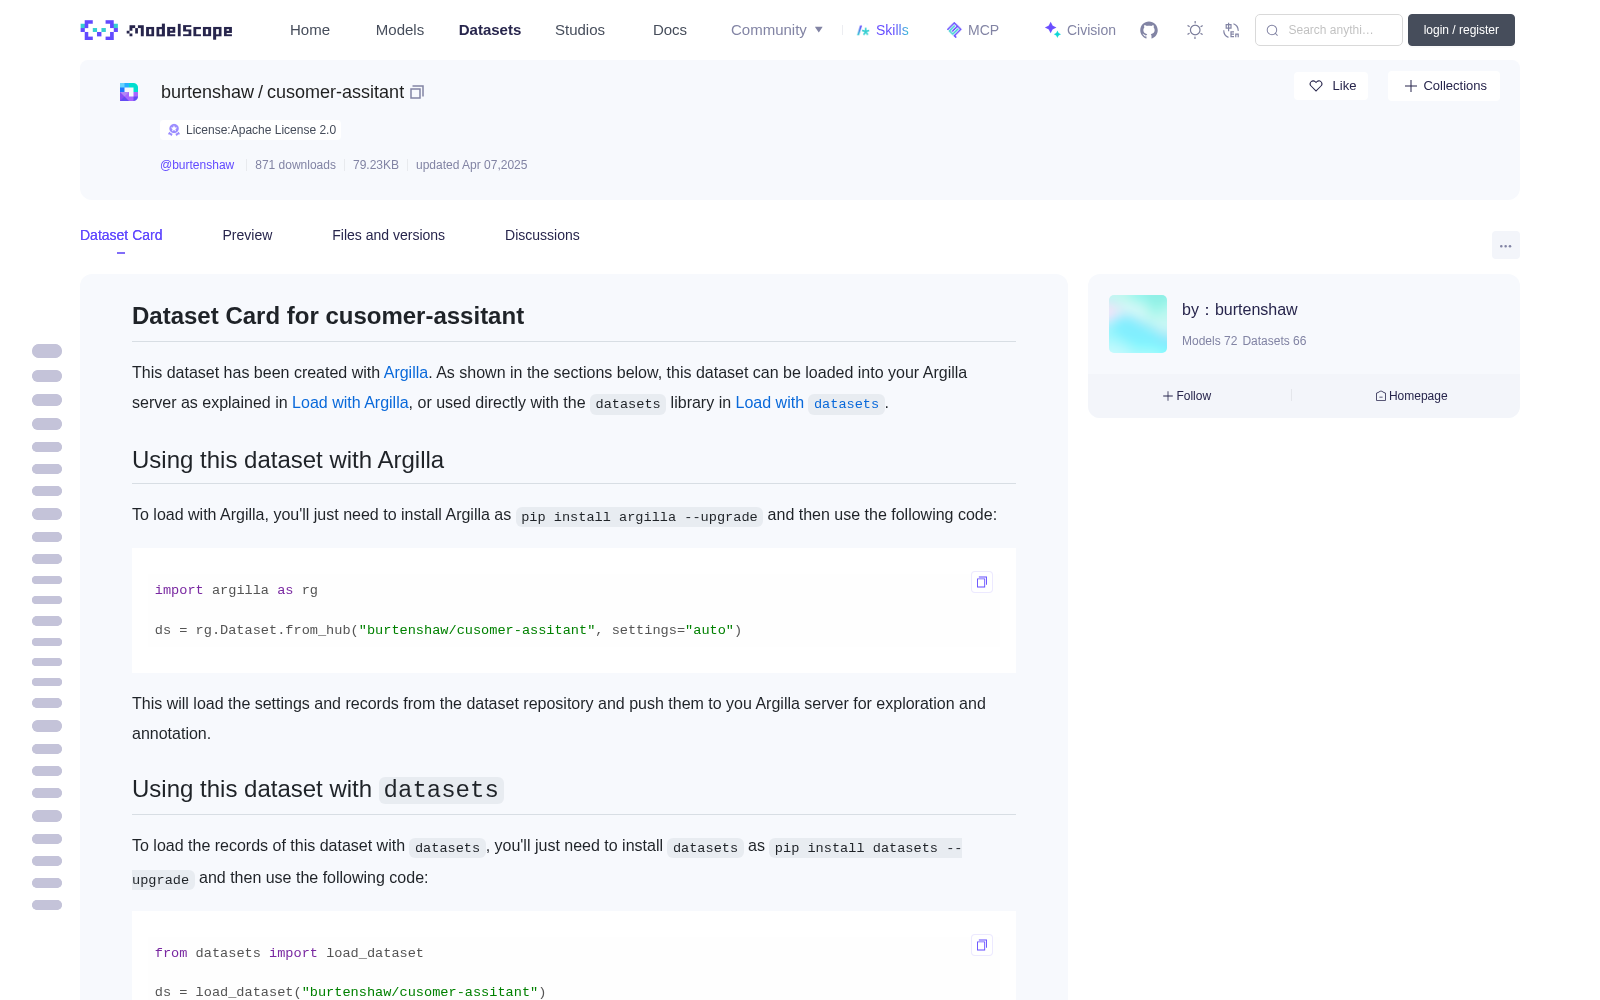This screenshot has width=1600, height=1000.
Task: Toggle light/dark theme sun icon
Action: point(1195,30)
